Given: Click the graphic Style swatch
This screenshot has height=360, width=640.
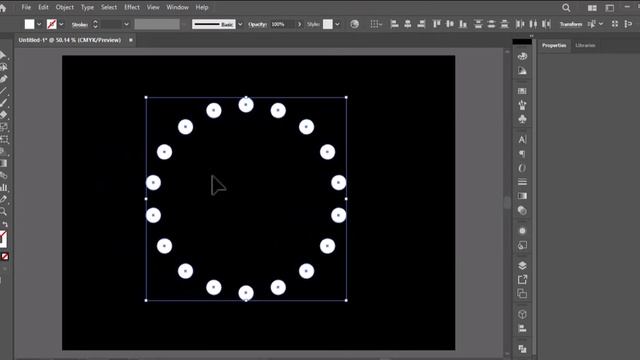Looking at the screenshot, I should 328,24.
